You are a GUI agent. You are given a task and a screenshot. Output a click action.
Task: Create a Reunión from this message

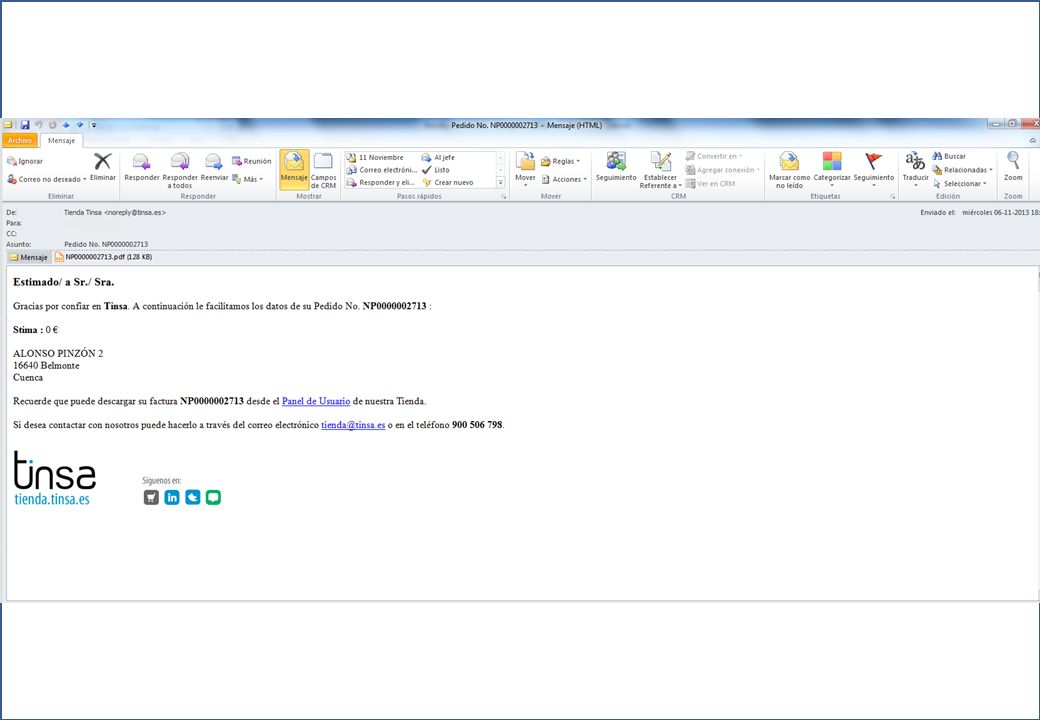[x=251, y=161]
